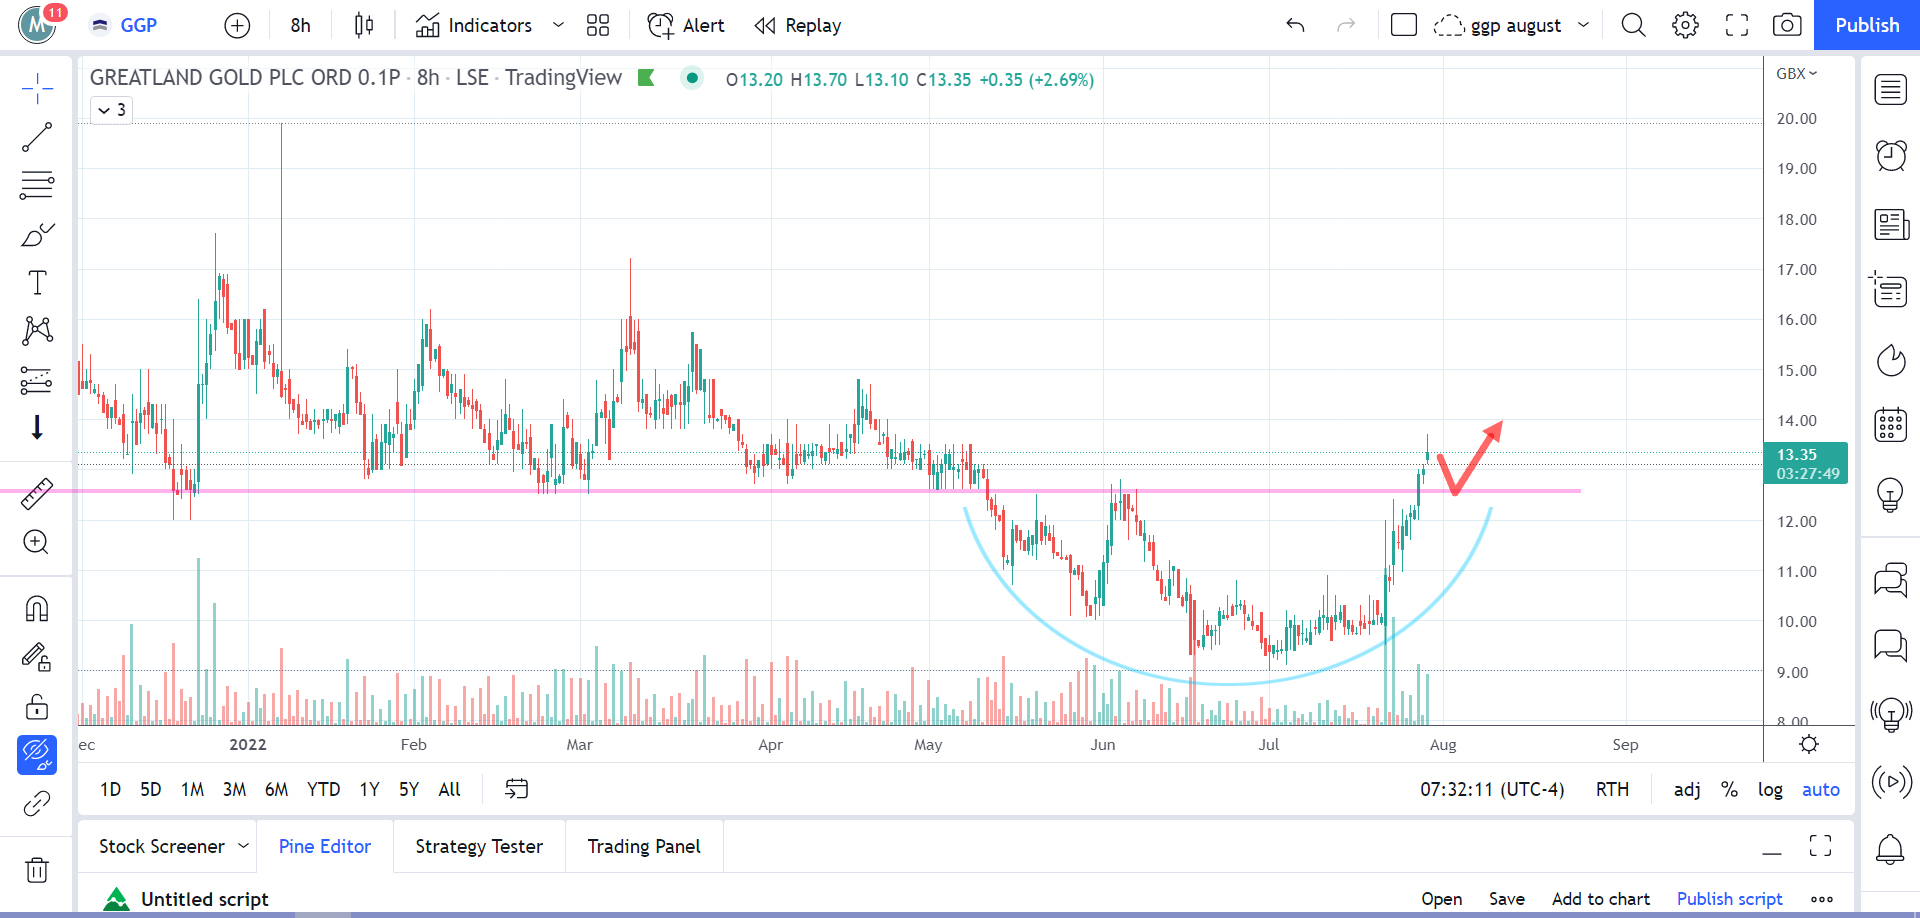Image resolution: width=1920 pixels, height=918 pixels.
Task: Expand the indicator favorites chevron
Action: pyautogui.click(x=558, y=25)
